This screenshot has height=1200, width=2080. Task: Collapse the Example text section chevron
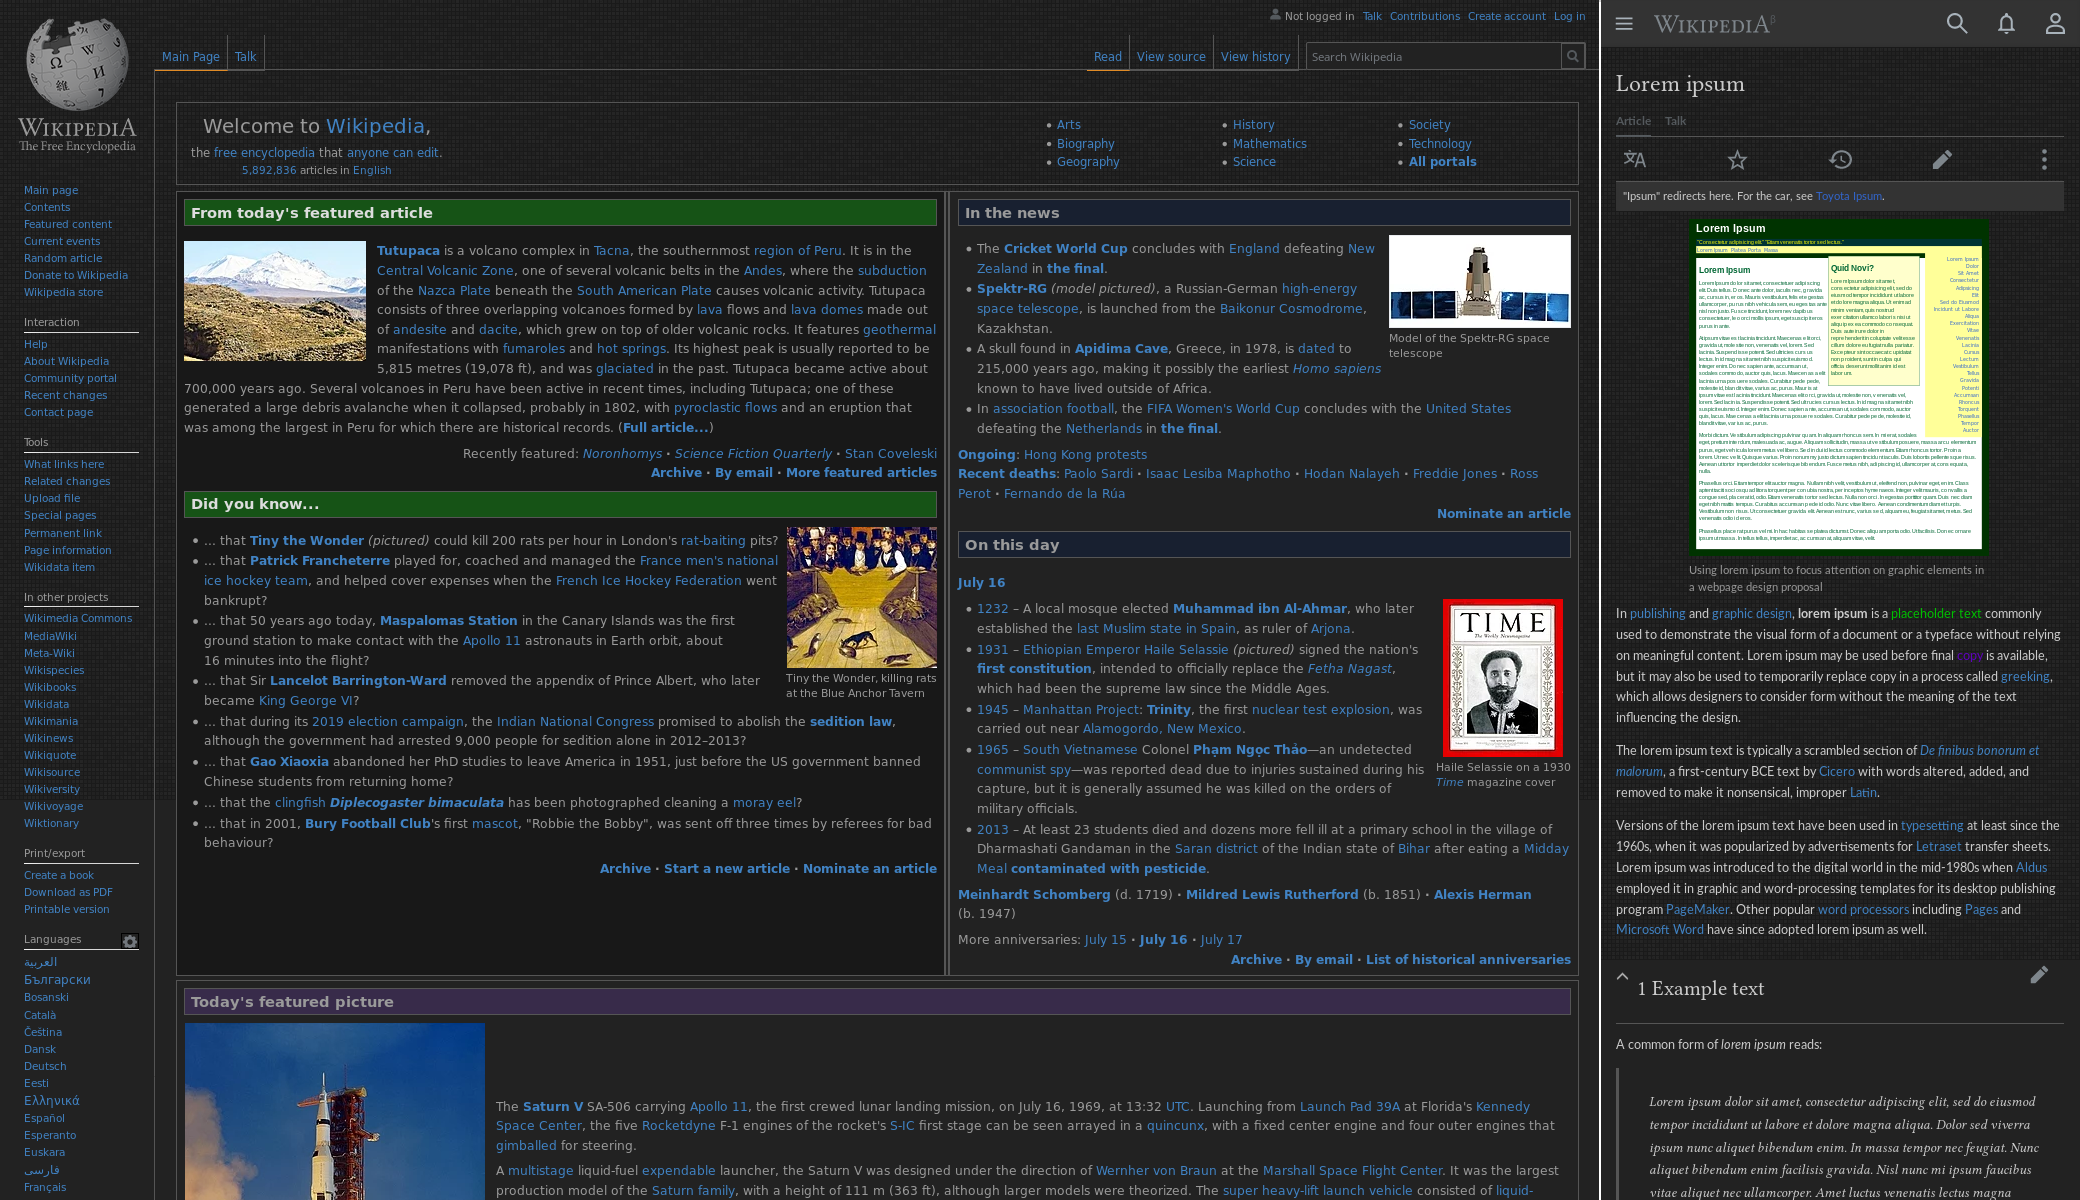point(1623,977)
